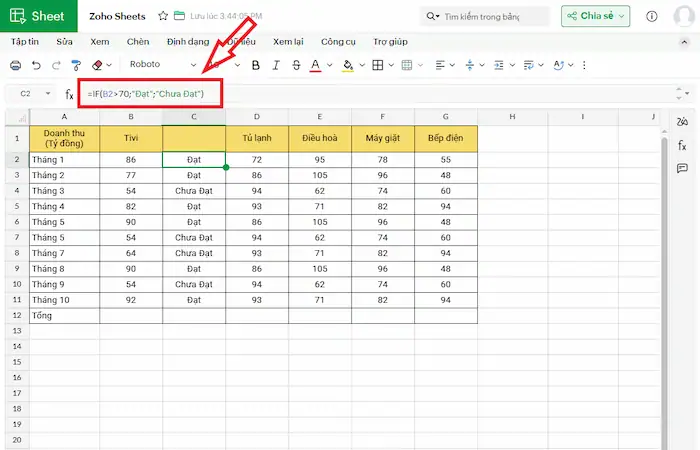Open the font size dropdown arrow
The image size is (700, 450).
coord(238,65)
